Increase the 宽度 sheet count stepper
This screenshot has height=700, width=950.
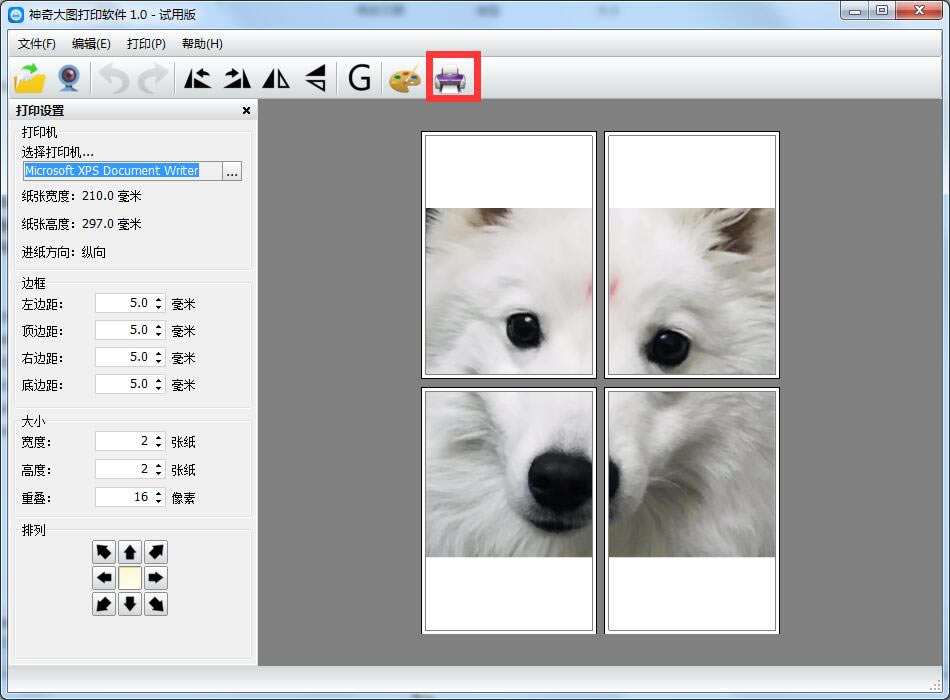tap(158, 437)
